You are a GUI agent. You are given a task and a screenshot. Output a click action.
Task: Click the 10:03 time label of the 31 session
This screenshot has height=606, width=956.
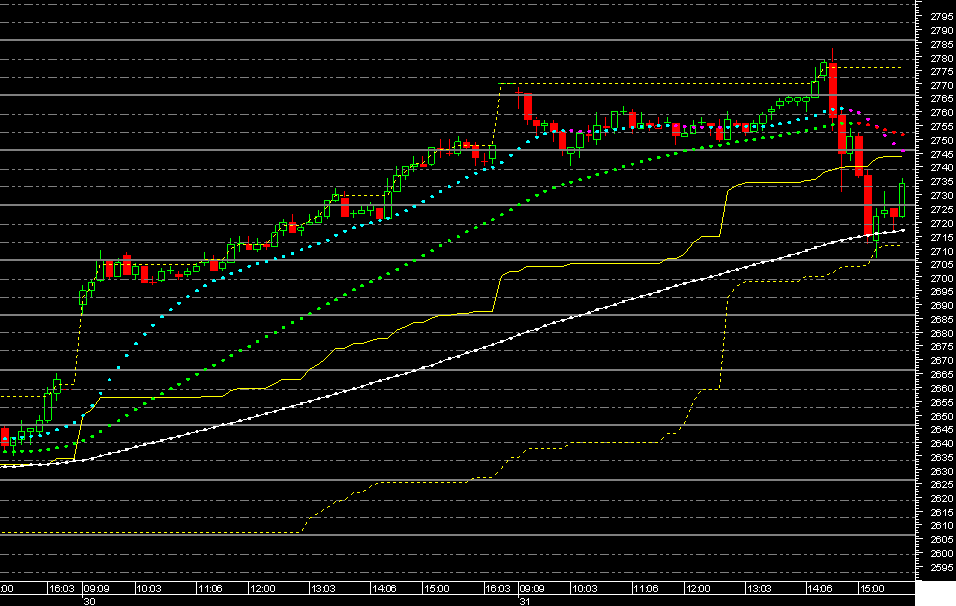coord(584,589)
